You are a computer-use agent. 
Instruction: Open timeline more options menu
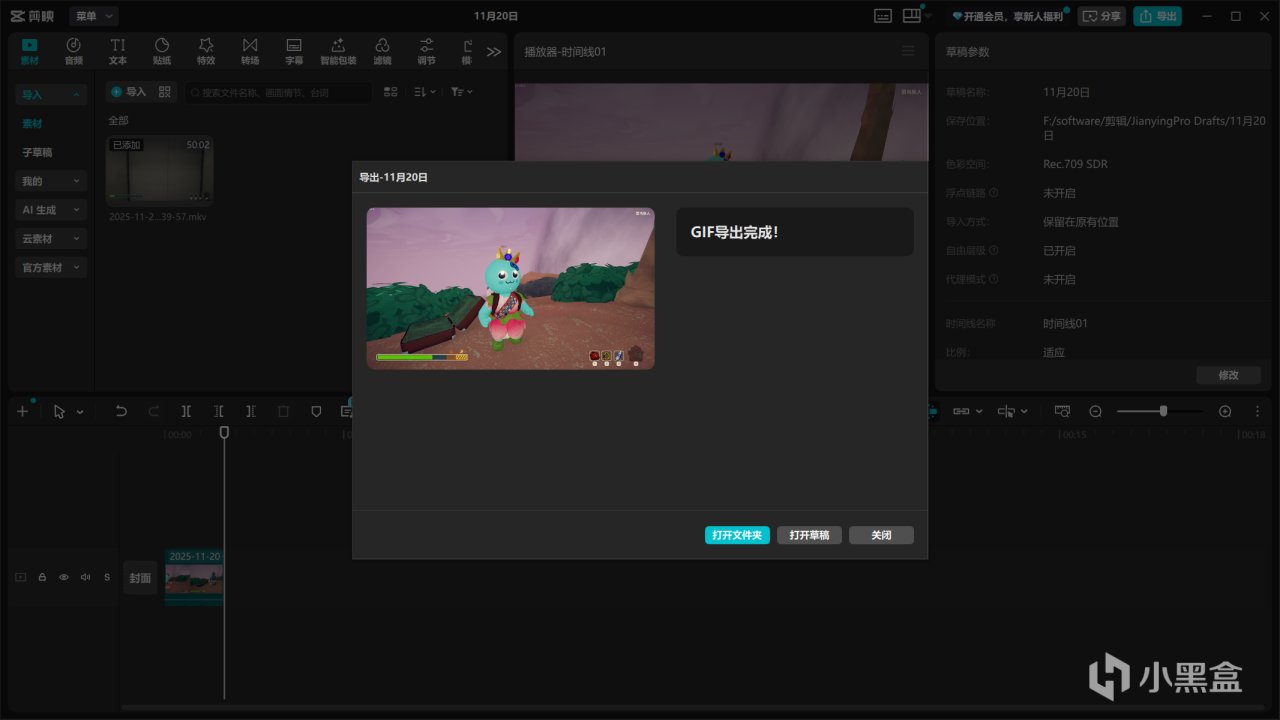coord(1257,411)
